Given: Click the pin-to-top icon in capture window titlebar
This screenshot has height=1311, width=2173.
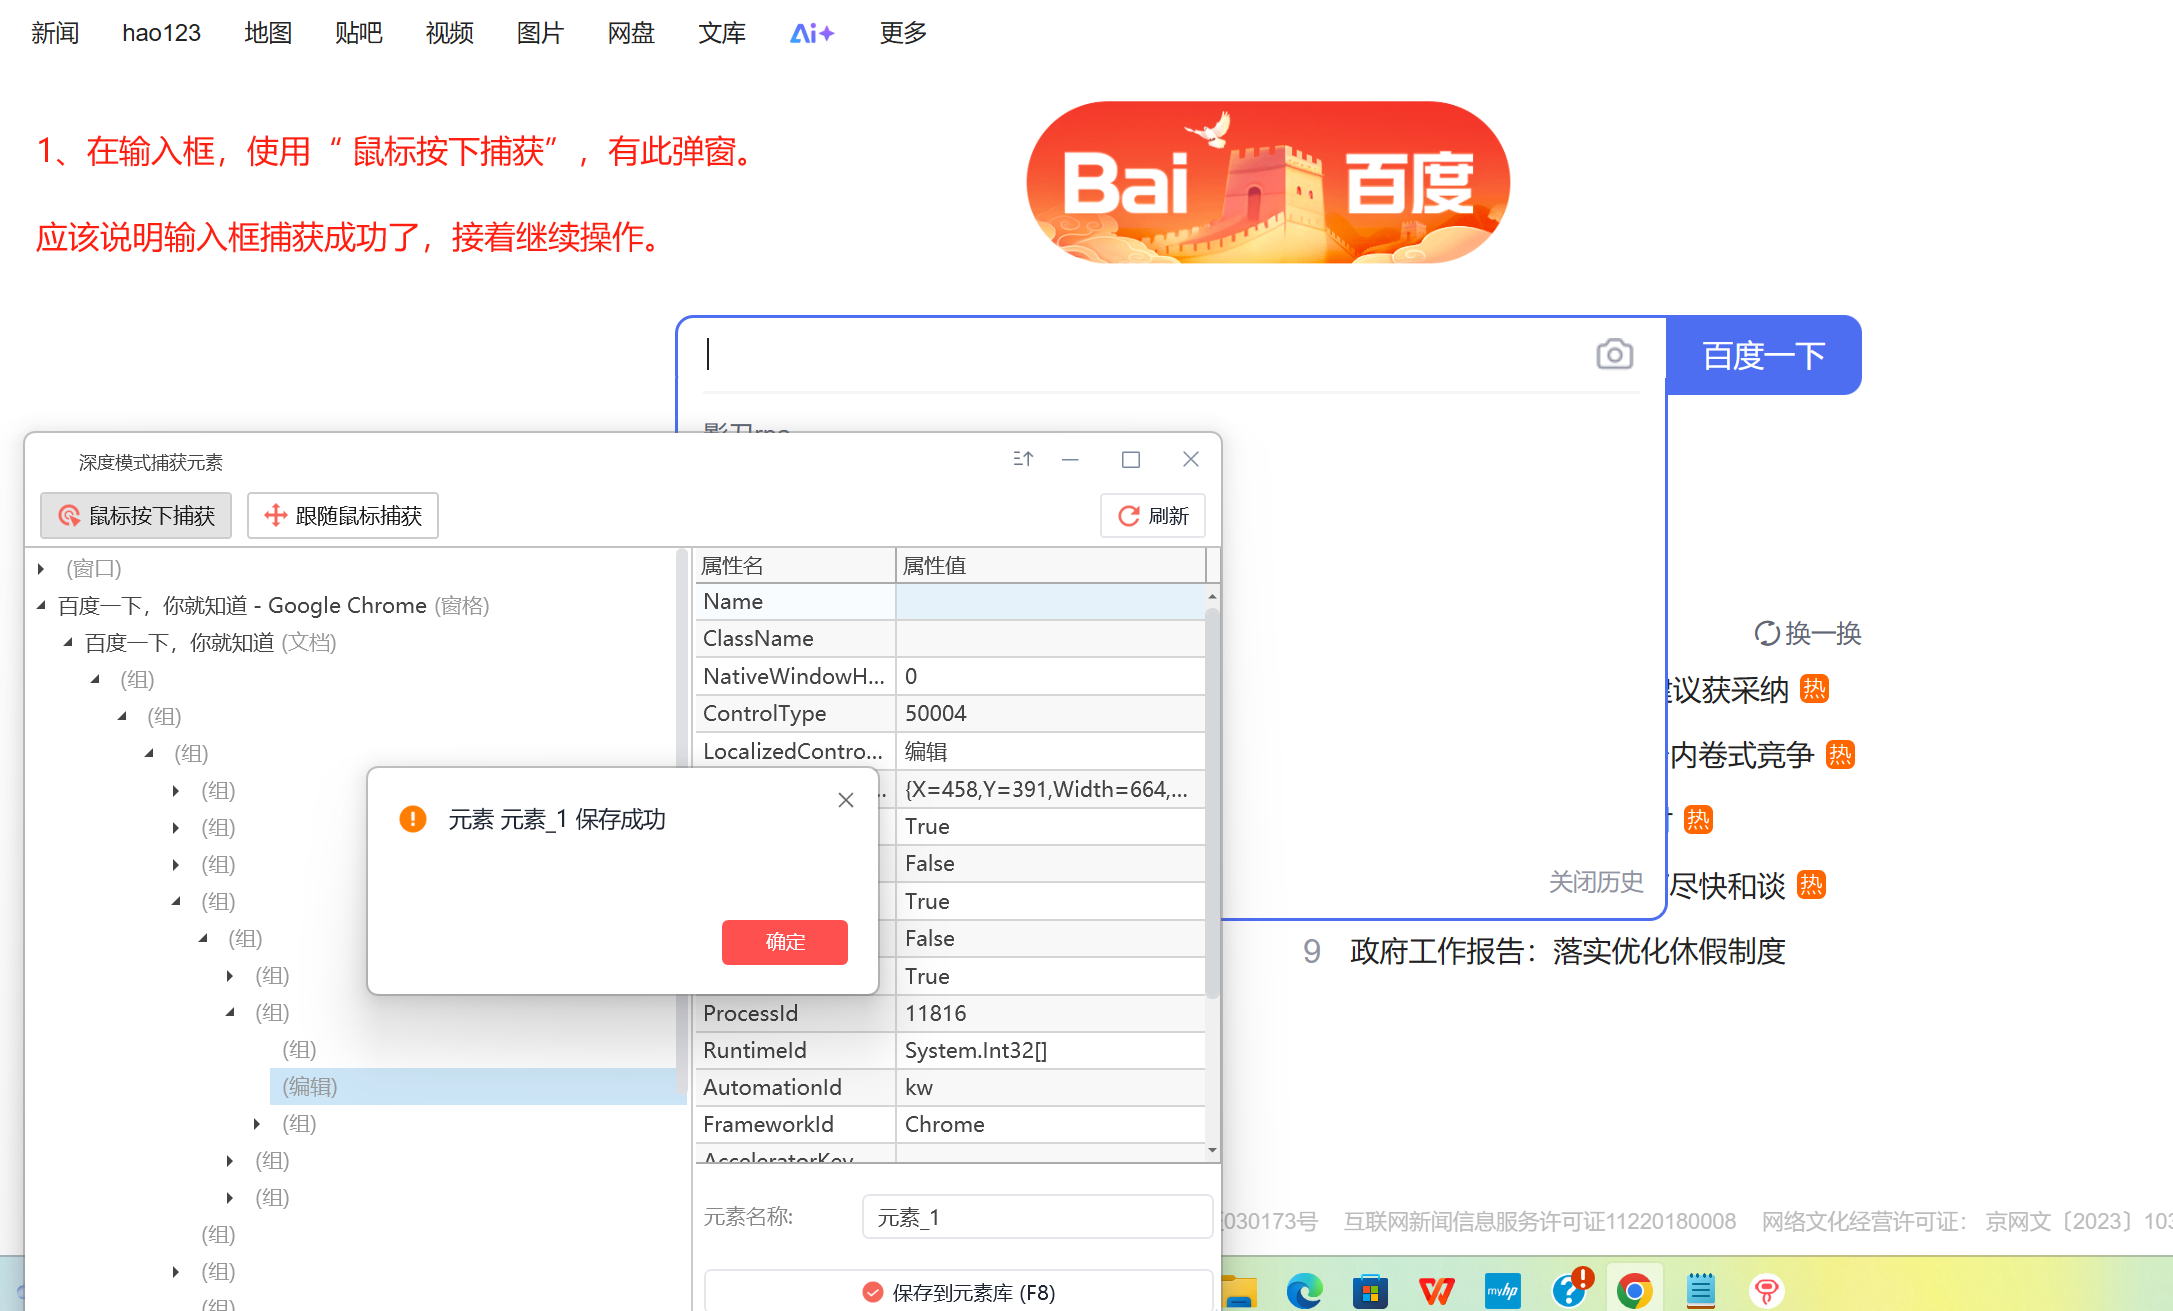Looking at the screenshot, I should click(1022, 459).
